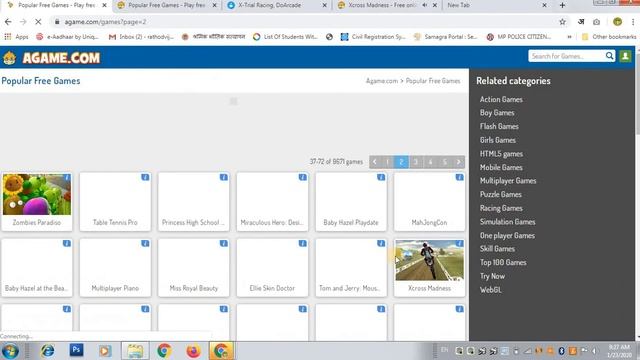Image resolution: width=640 pixels, height=360 pixels.
Task: Open the Other bookmarks folder
Action: click(609, 37)
